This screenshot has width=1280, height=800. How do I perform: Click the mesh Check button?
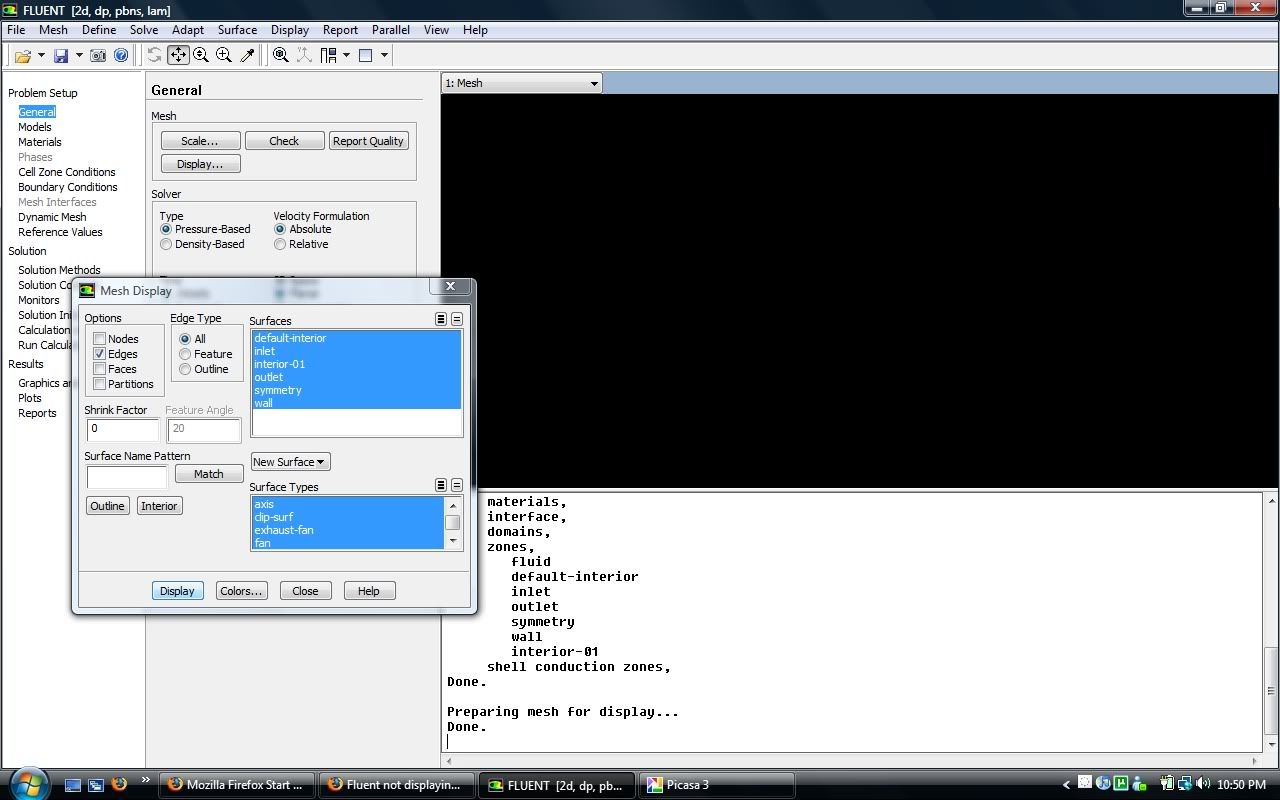[x=284, y=141]
